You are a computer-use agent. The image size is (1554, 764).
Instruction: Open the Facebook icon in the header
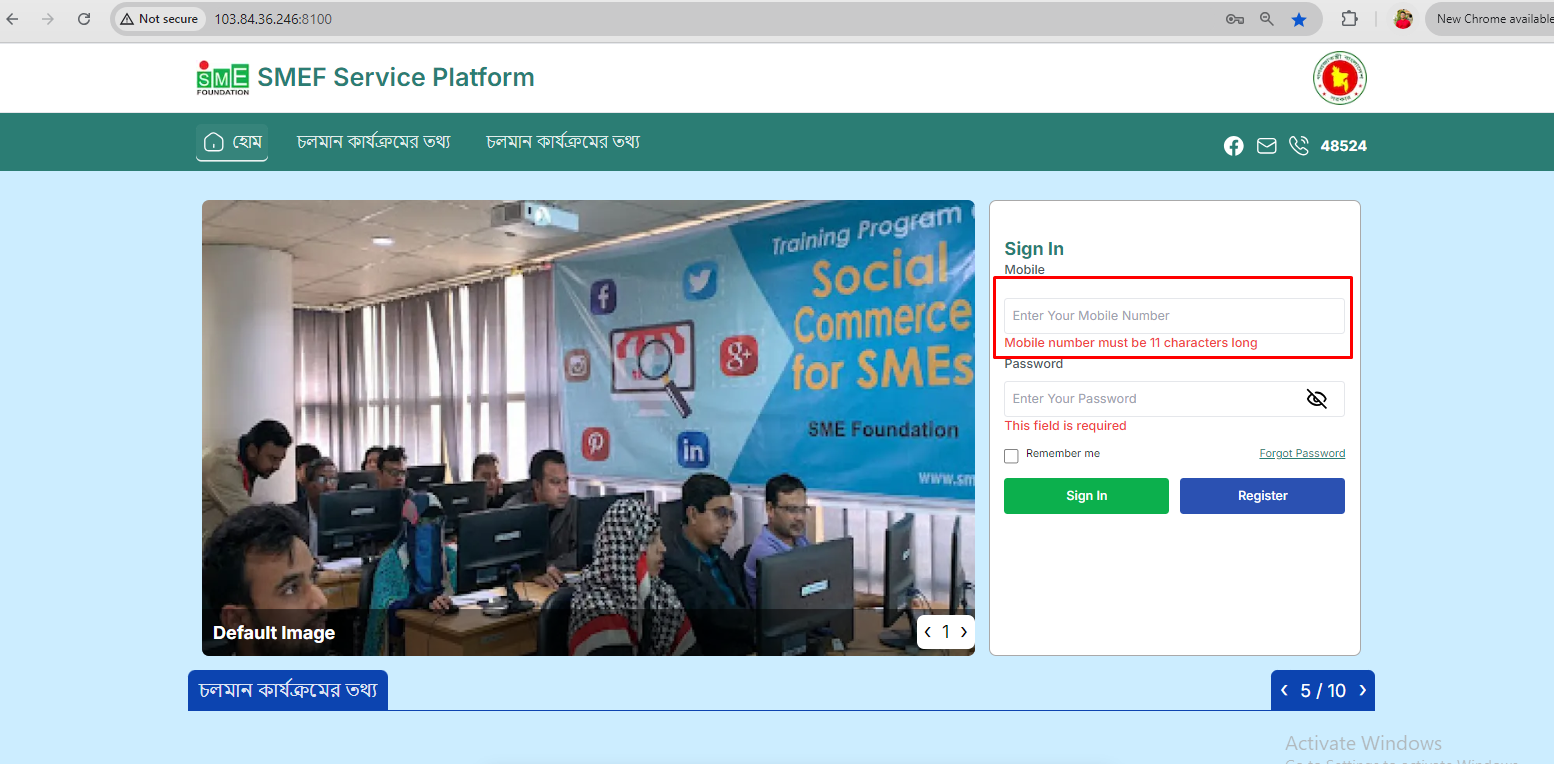pyautogui.click(x=1234, y=146)
